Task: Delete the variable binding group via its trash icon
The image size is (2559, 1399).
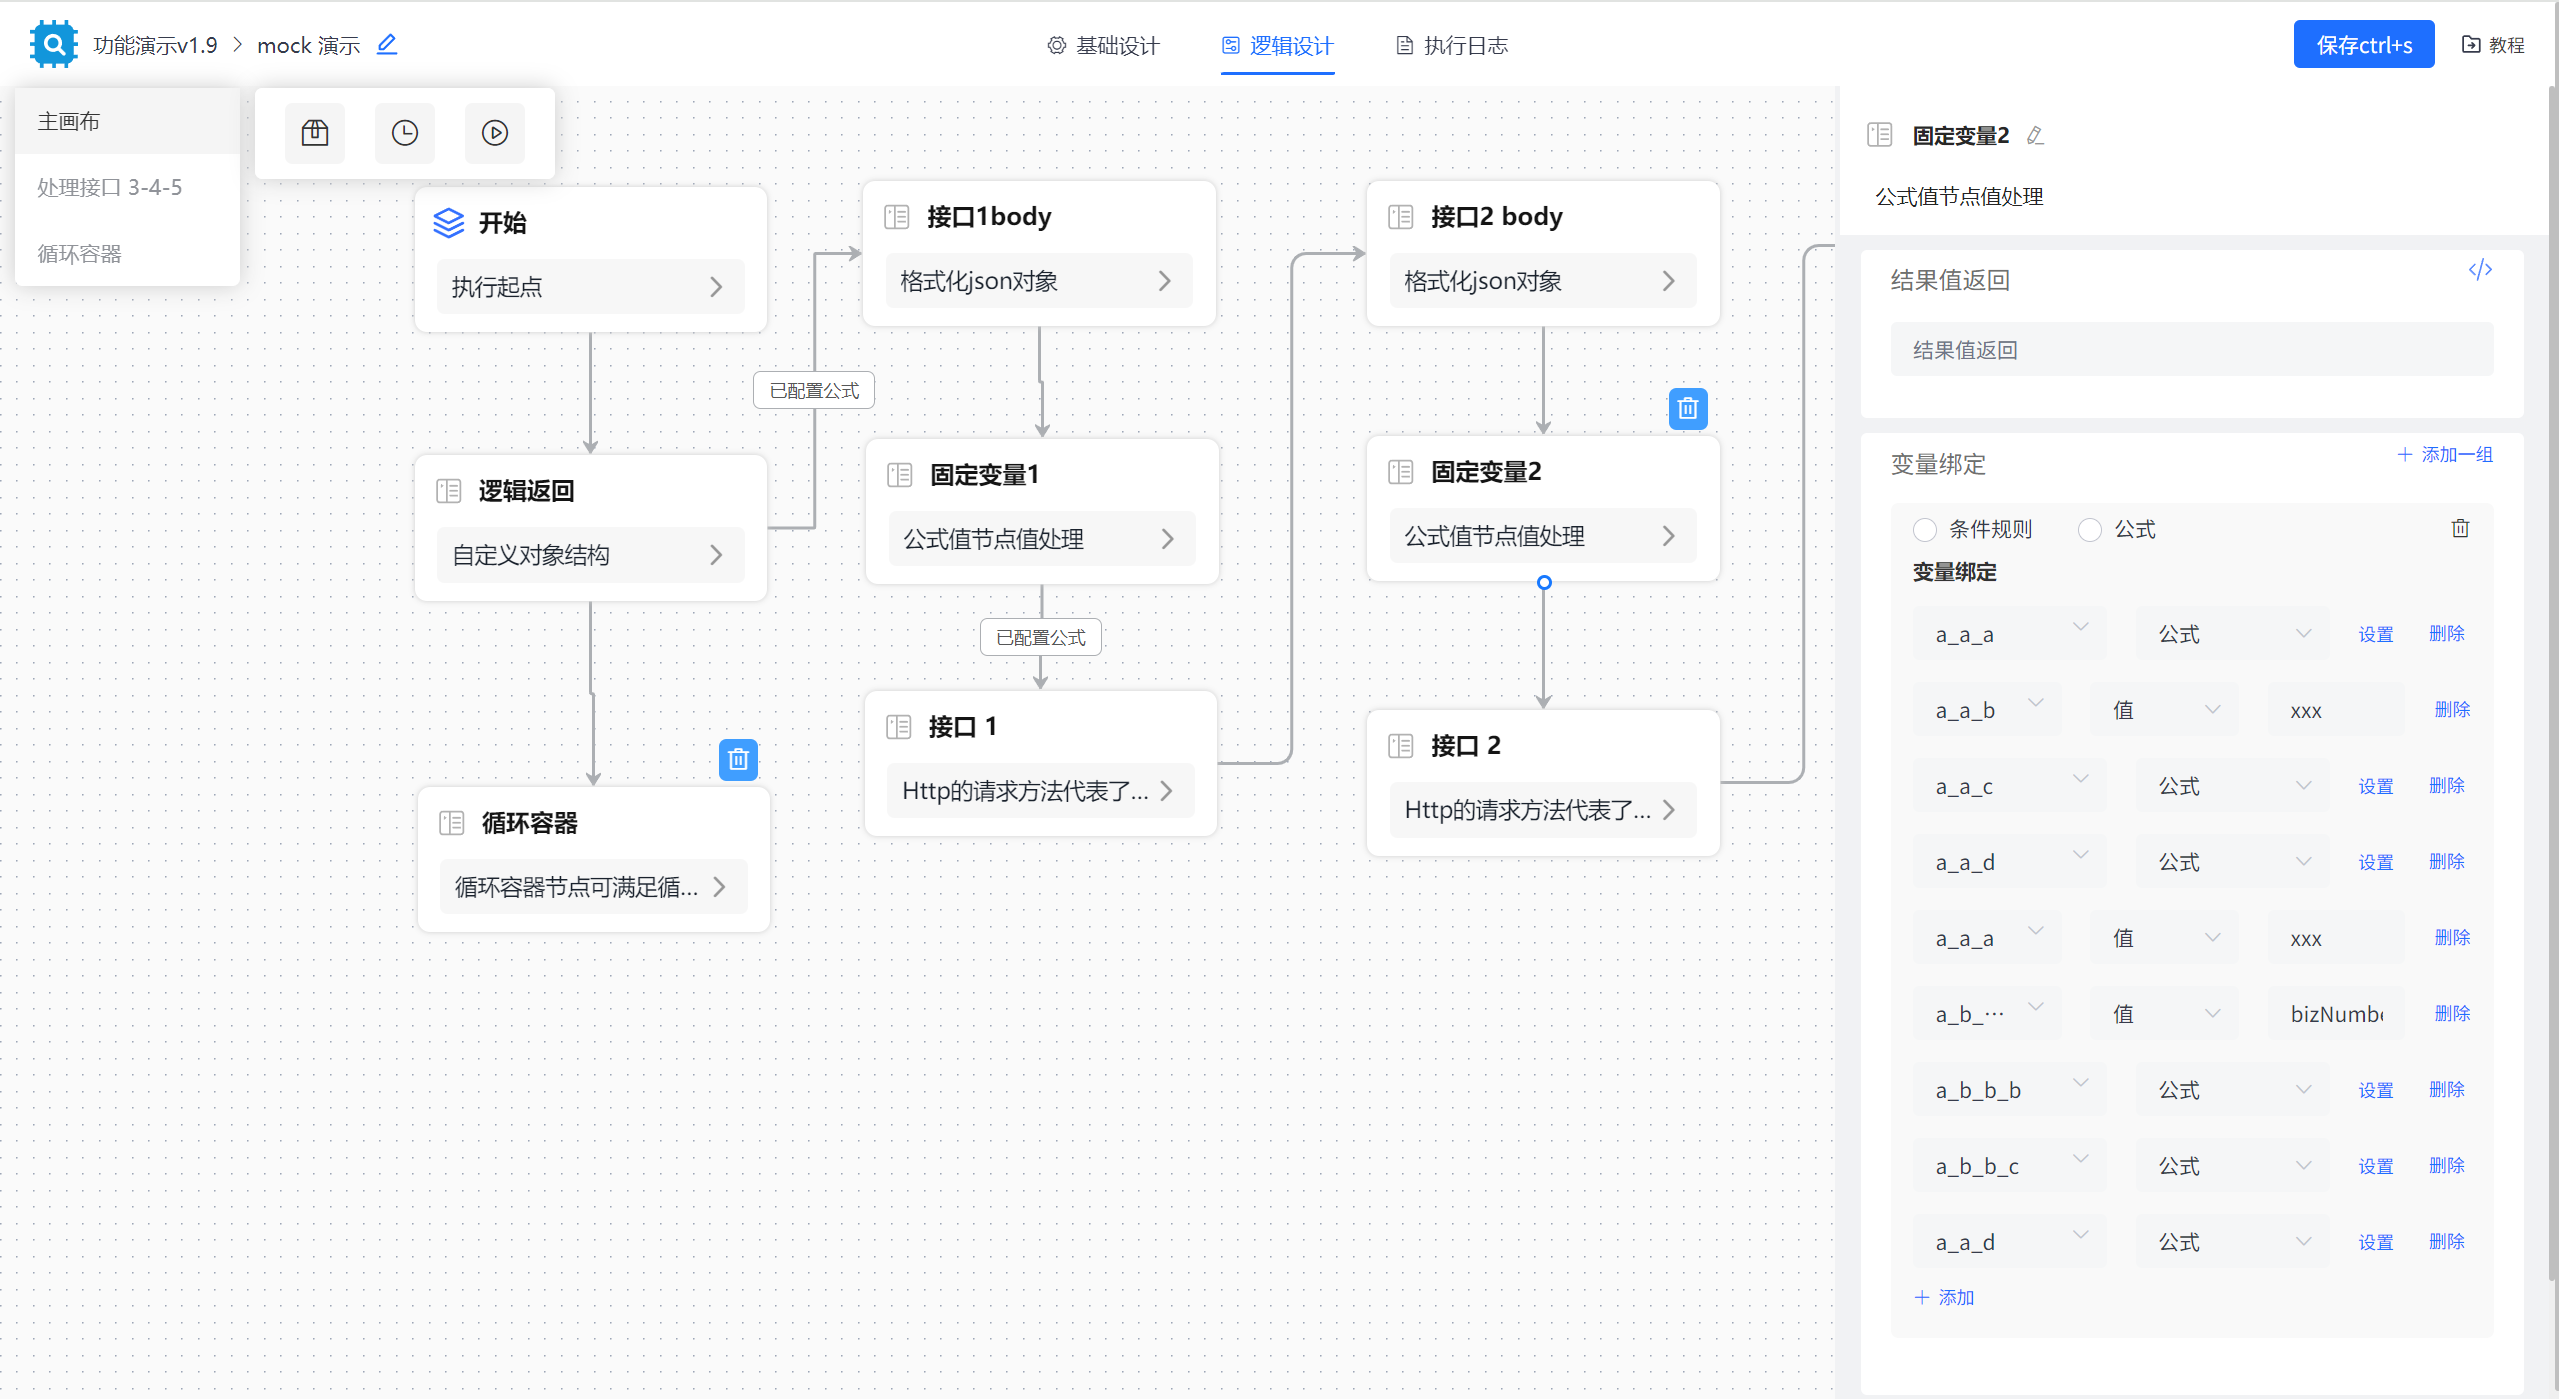Action: coord(2460,529)
